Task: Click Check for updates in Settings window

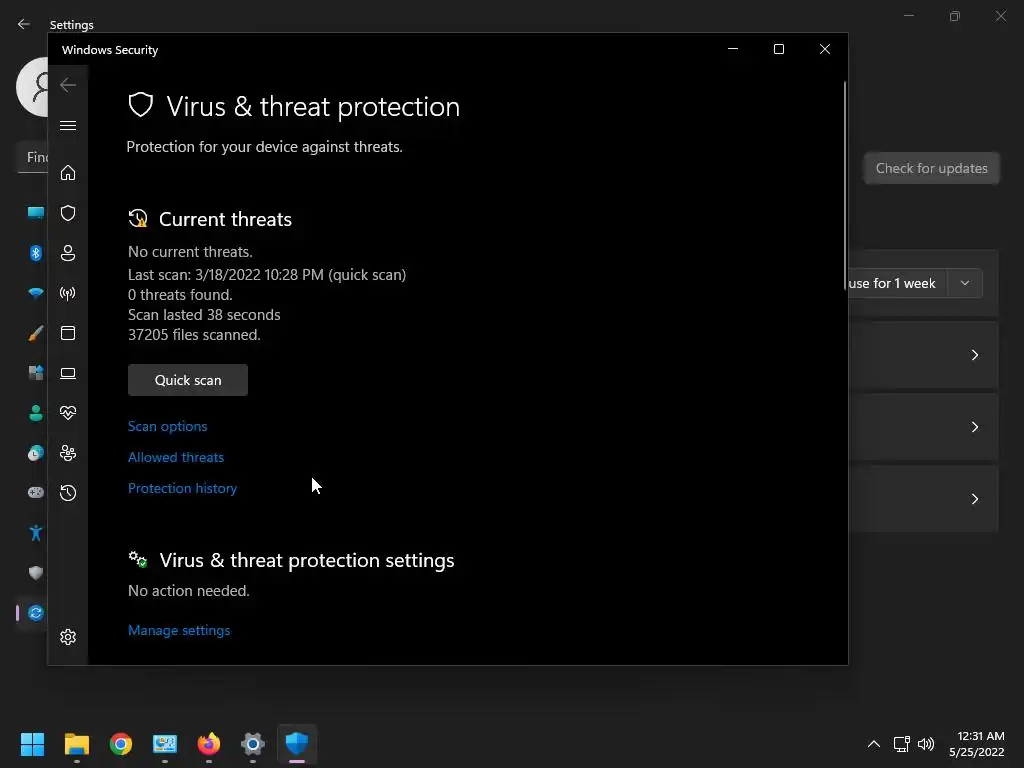Action: click(x=931, y=168)
